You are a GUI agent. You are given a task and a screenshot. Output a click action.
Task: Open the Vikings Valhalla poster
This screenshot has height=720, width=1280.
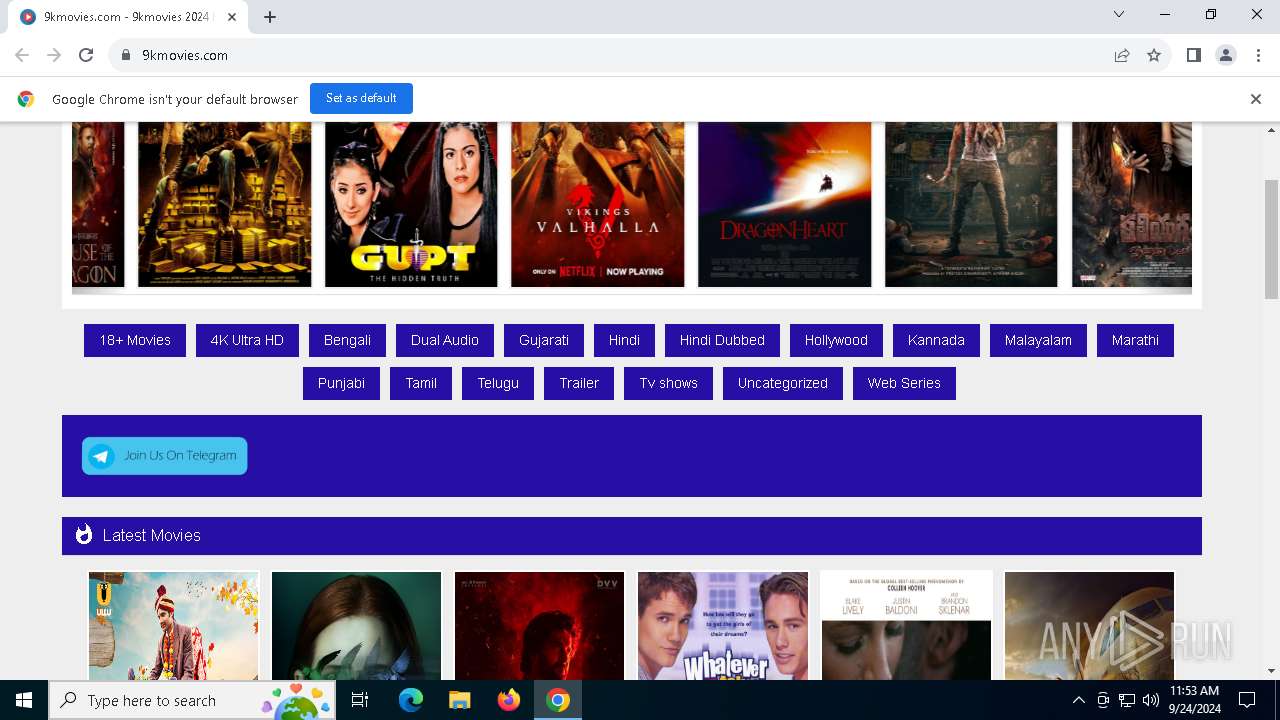click(598, 205)
